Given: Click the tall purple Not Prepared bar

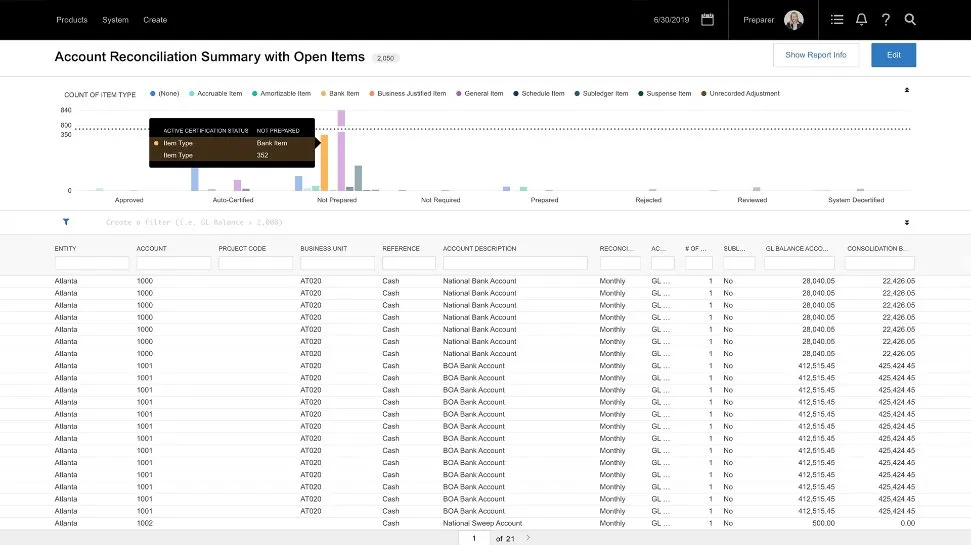Looking at the screenshot, I should pyautogui.click(x=341, y=150).
